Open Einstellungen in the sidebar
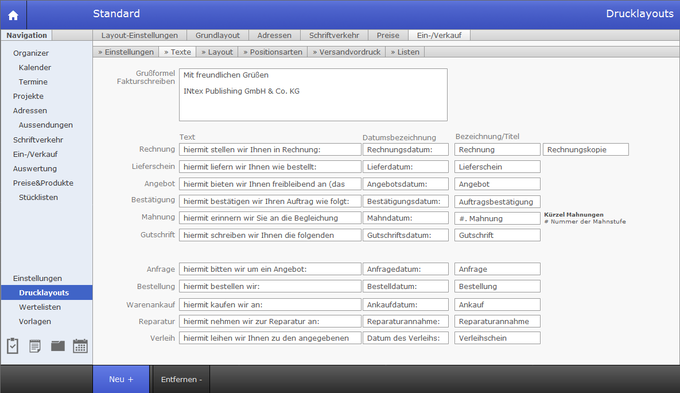 point(37,278)
